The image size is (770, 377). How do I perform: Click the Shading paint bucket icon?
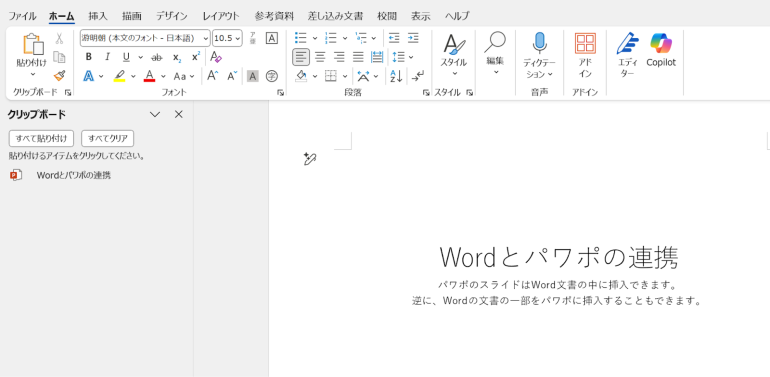[301, 76]
